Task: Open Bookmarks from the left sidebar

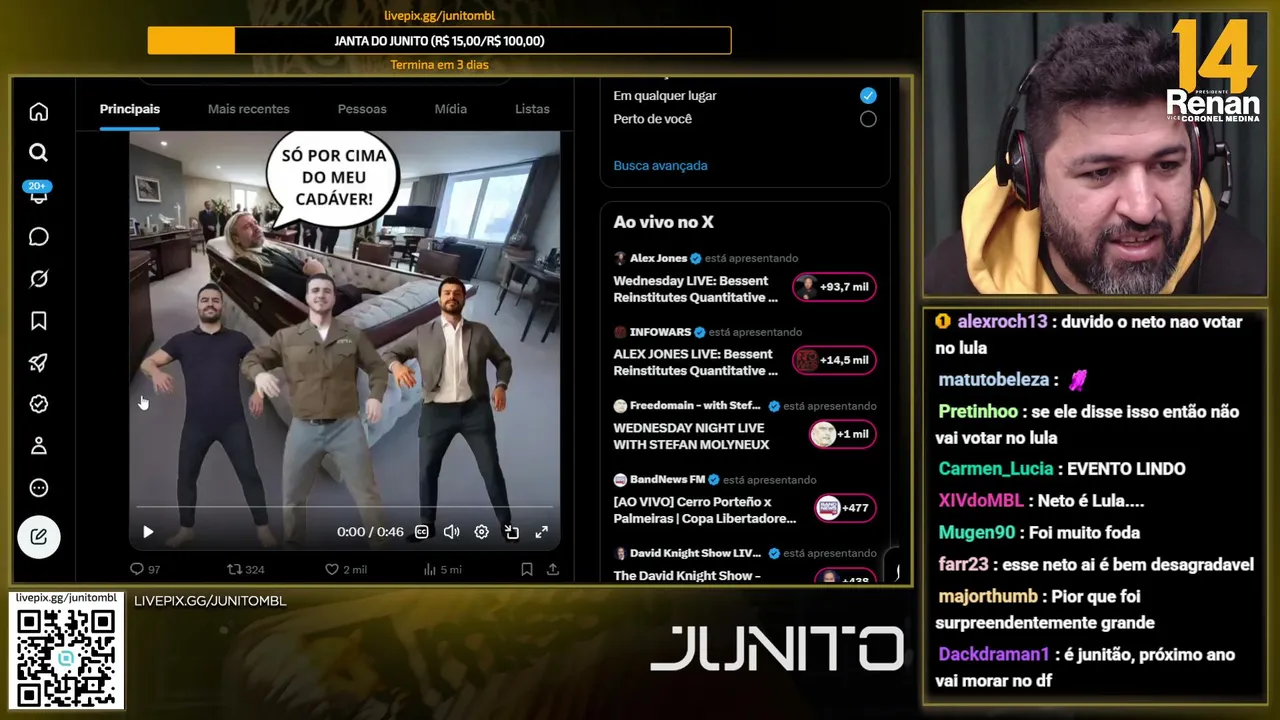Action: point(39,321)
